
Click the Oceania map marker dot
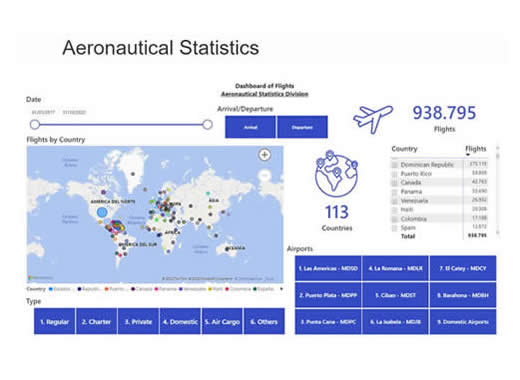pos(227,249)
